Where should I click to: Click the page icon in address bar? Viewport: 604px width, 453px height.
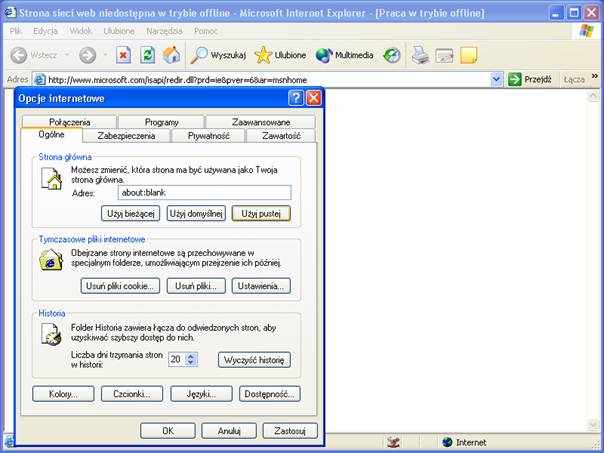39,80
